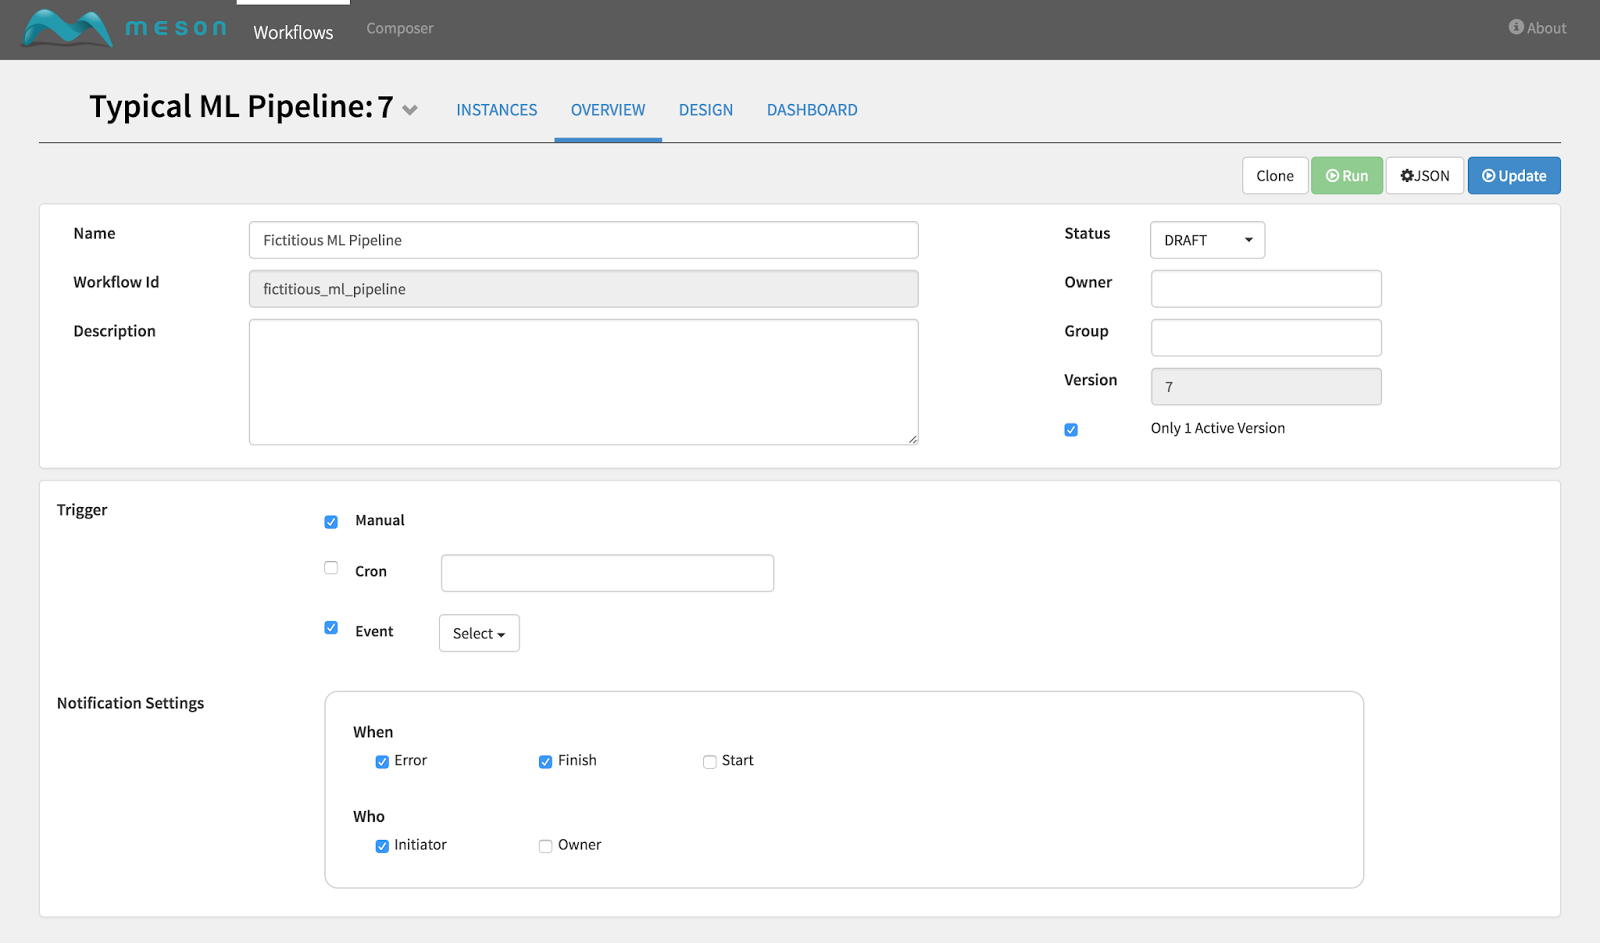Go to the Dashboard tab
Viewport: 1600px width, 943px height.
[x=812, y=110]
